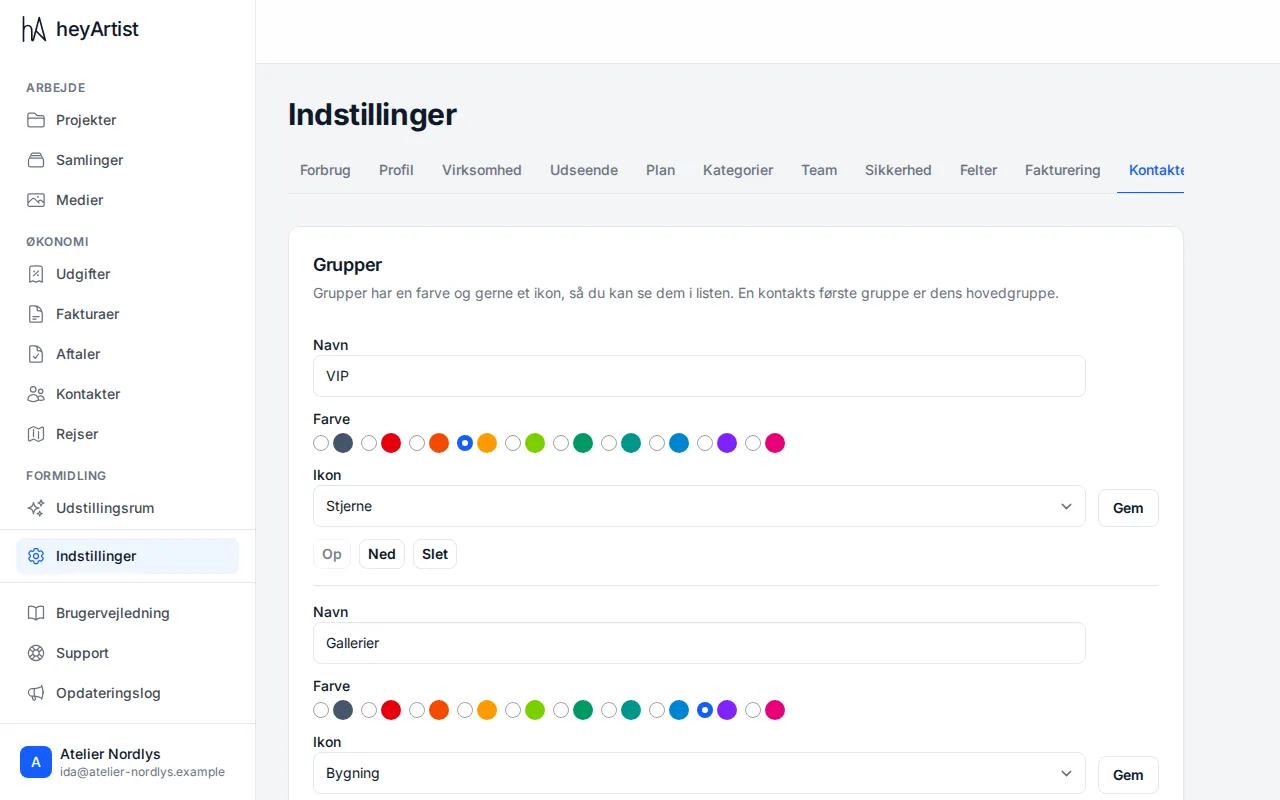Click the Udgifter receipt icon
This screenshot has width=1280, height=800.
tap(36, 274)
